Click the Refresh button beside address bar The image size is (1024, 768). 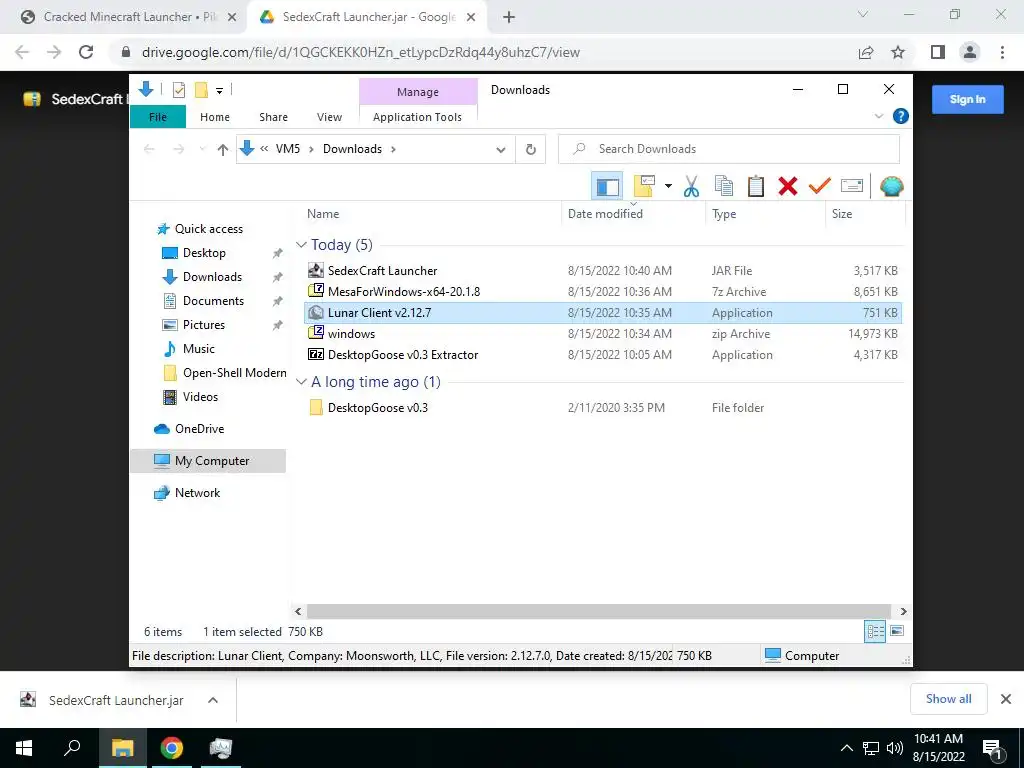(531, 150)
